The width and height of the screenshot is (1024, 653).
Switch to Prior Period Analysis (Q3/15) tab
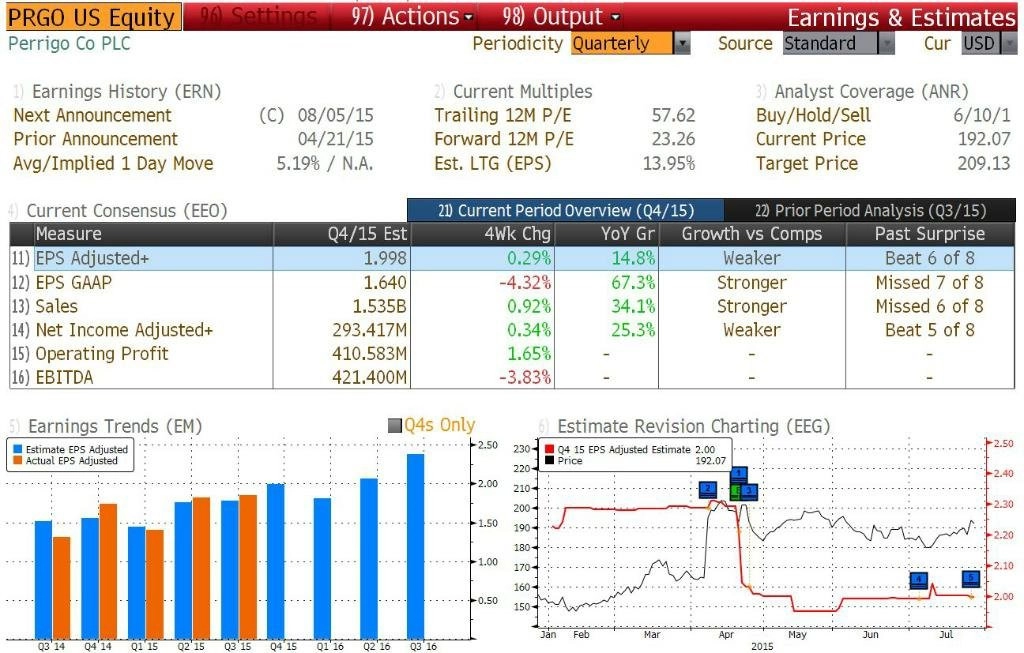[x=870, y=210]
